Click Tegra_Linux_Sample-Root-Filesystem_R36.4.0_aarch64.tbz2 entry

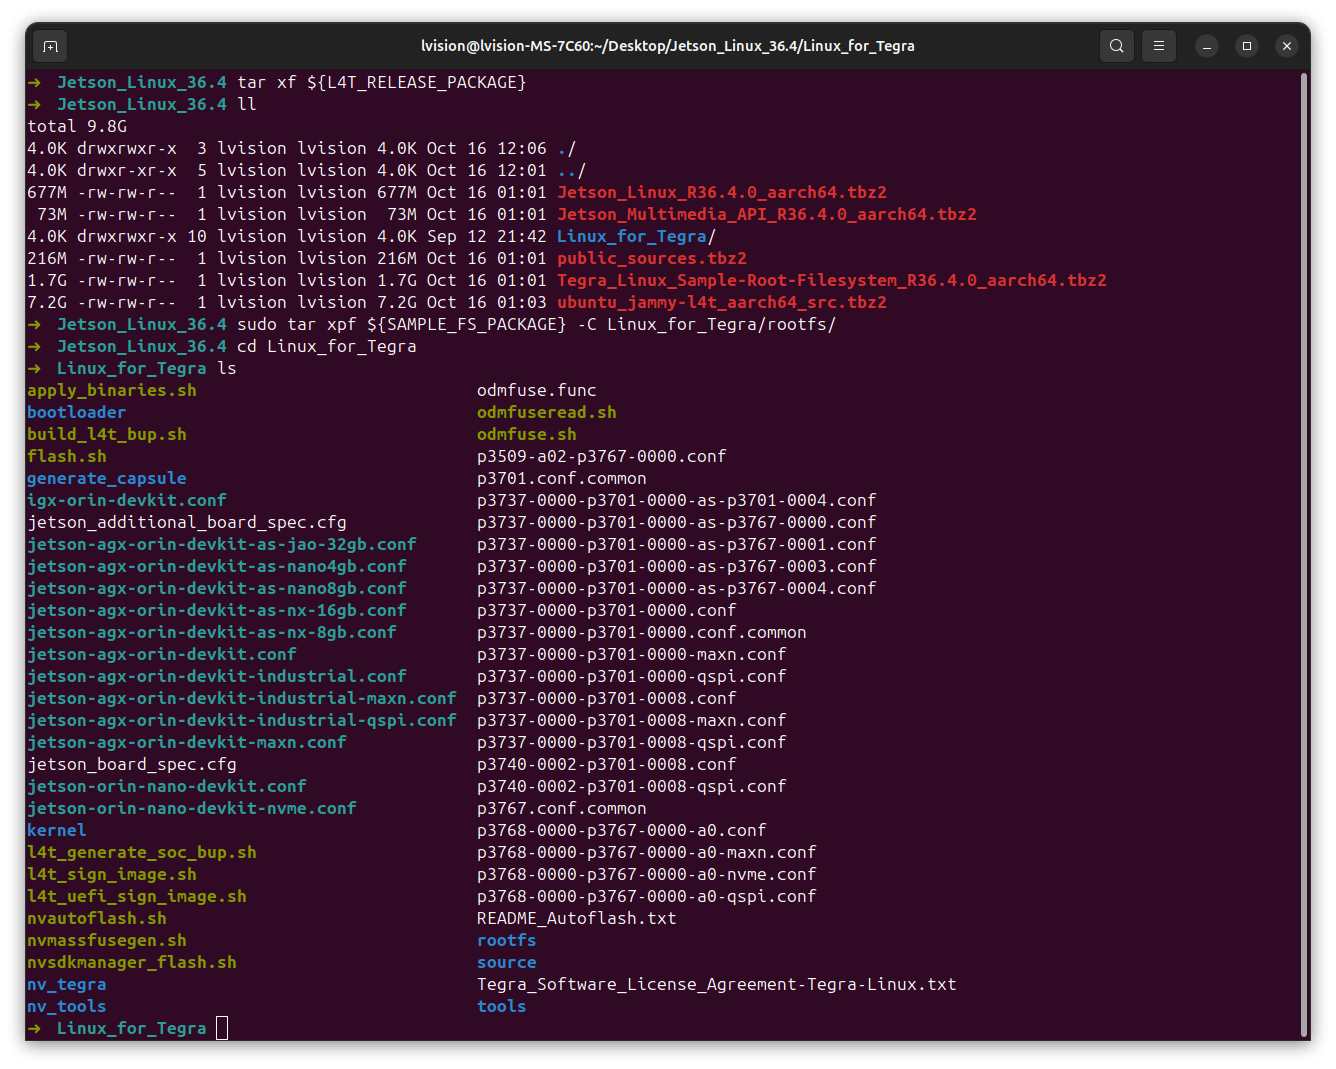pos(832,280)
